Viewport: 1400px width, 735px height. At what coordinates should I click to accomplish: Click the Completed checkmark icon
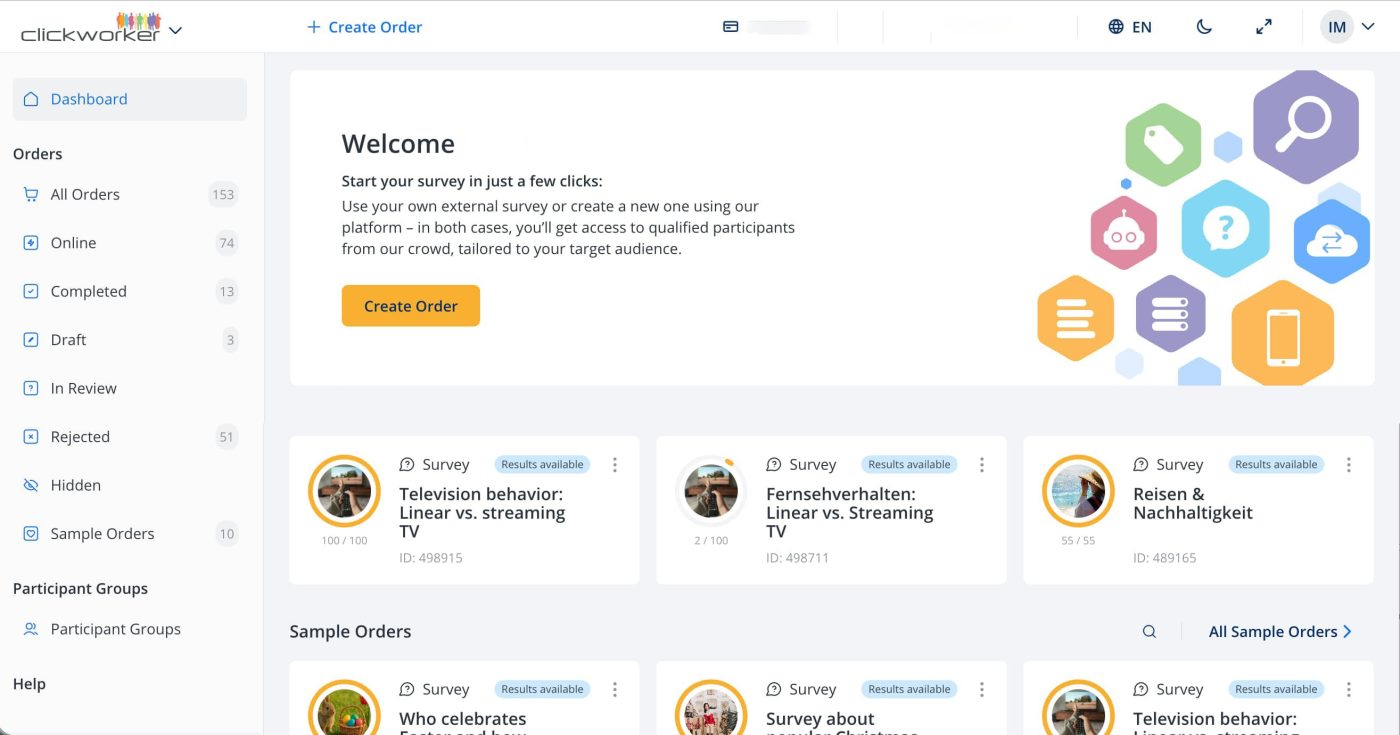coord(31,292)
